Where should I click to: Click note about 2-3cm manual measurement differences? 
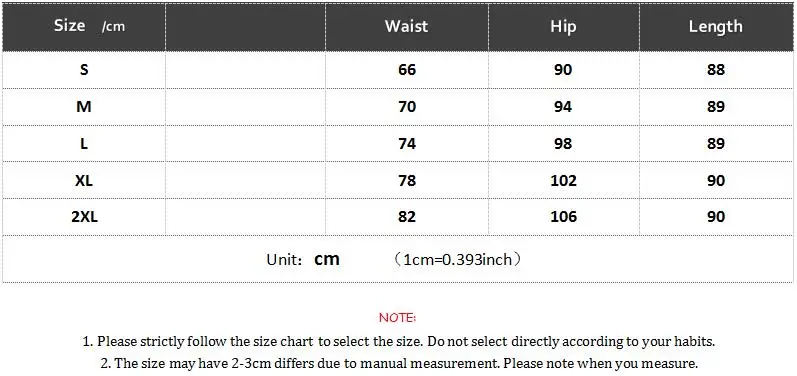[x=399, y=363]
